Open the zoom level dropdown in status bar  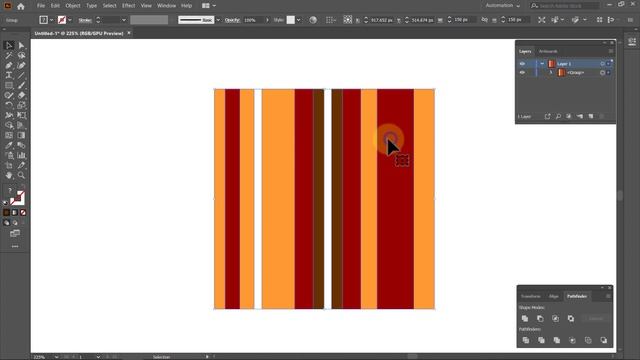[x=56, y=357]
